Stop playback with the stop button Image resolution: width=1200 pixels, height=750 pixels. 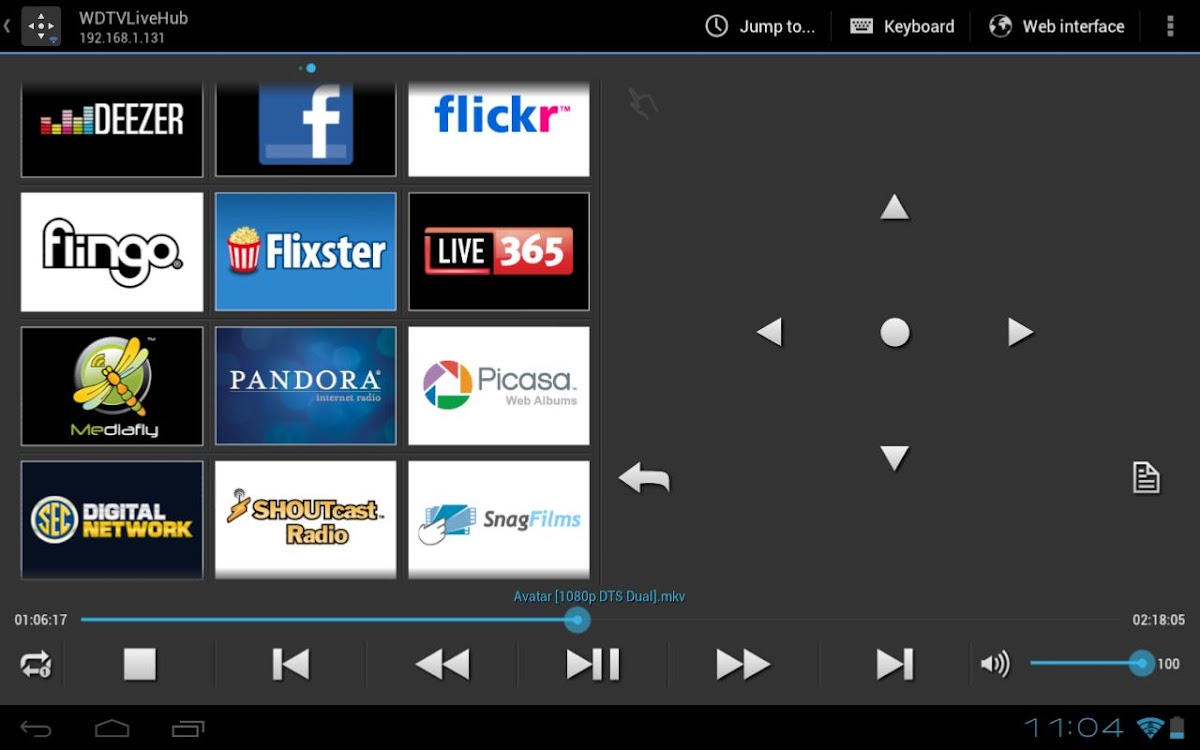click(x=140, y=664)
